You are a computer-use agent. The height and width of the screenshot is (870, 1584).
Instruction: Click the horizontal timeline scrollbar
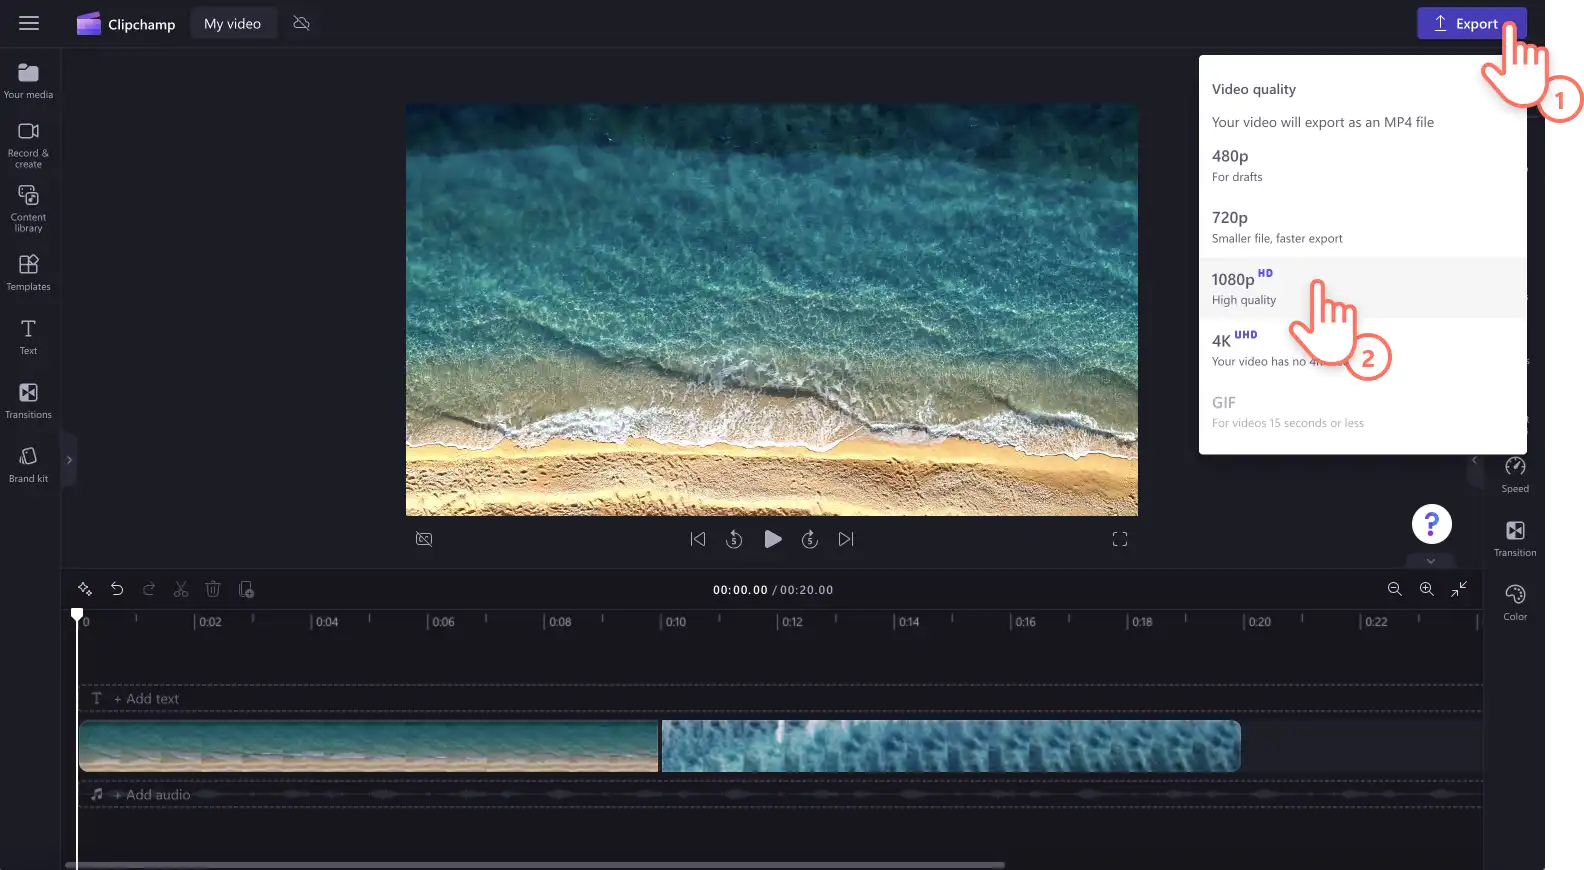535,865
